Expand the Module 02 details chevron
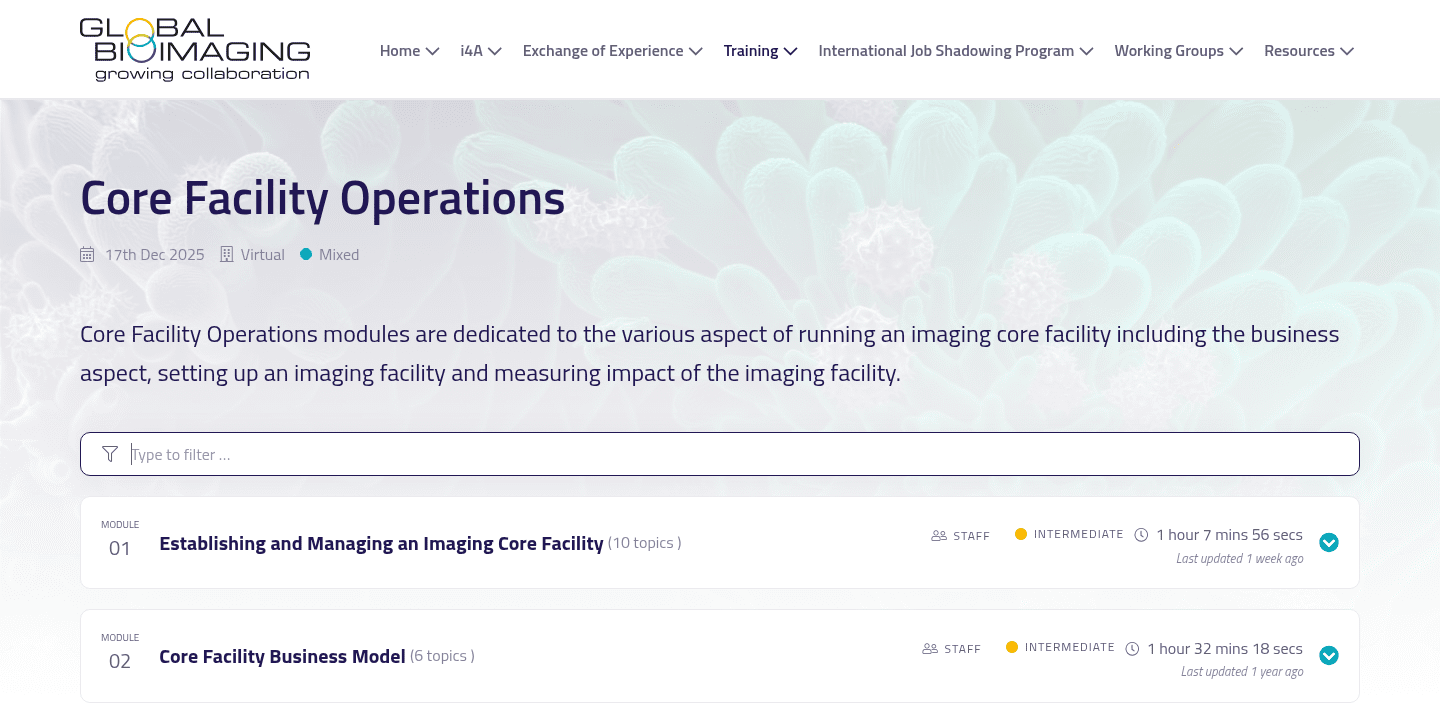Screen dimensions: 1440x720 (1329, 655)
